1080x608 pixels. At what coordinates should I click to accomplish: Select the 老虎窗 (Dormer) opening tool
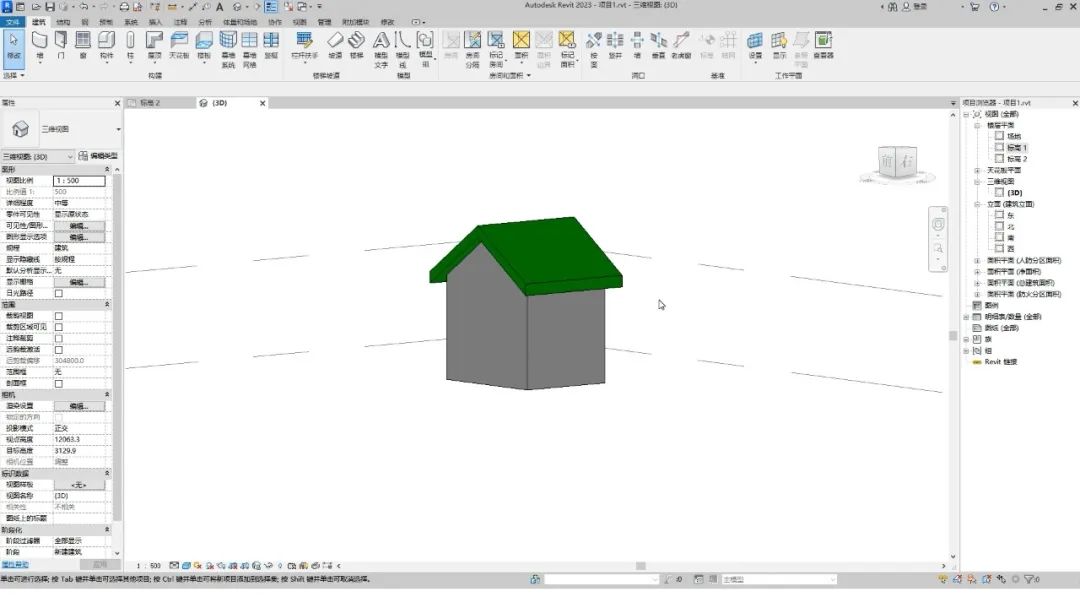coord(681,45)
